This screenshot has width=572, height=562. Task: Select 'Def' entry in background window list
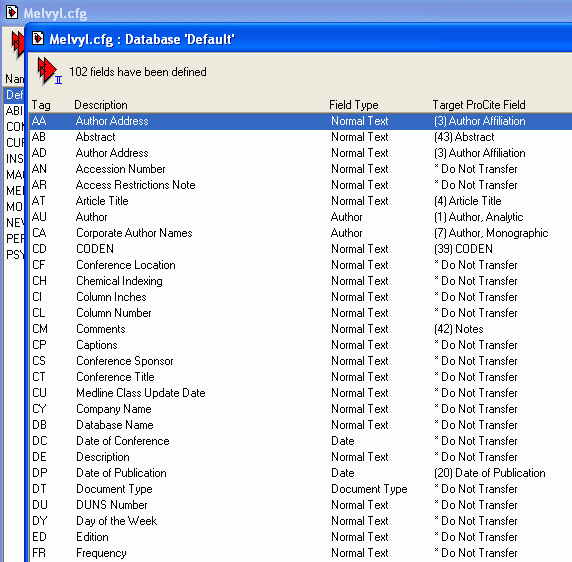tap(14, 95)
